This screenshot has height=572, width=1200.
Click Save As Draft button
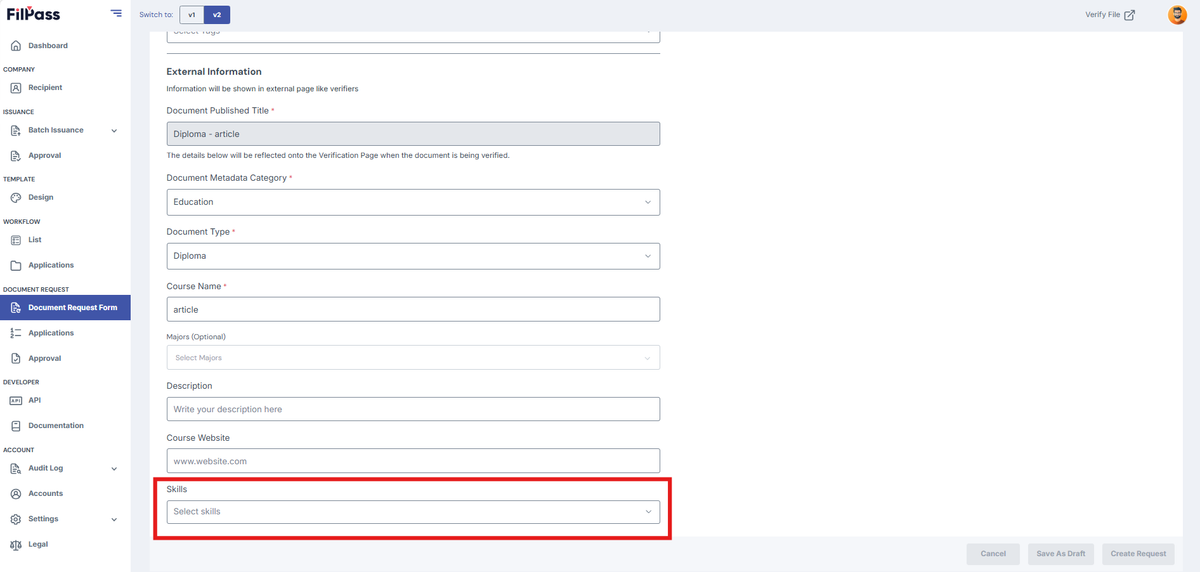1061,554
